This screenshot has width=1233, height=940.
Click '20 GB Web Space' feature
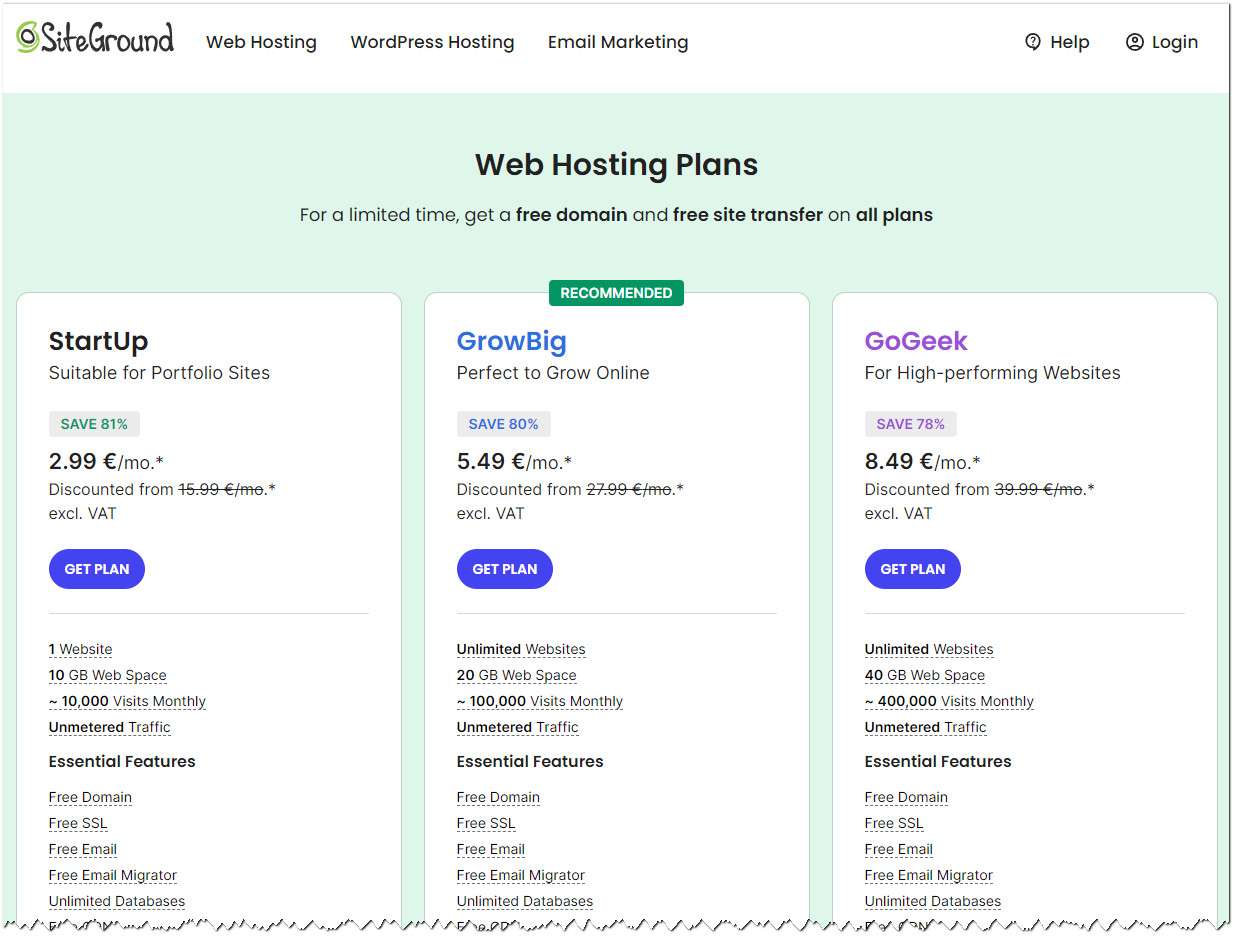pyautogui.click(x=517, y=675)
